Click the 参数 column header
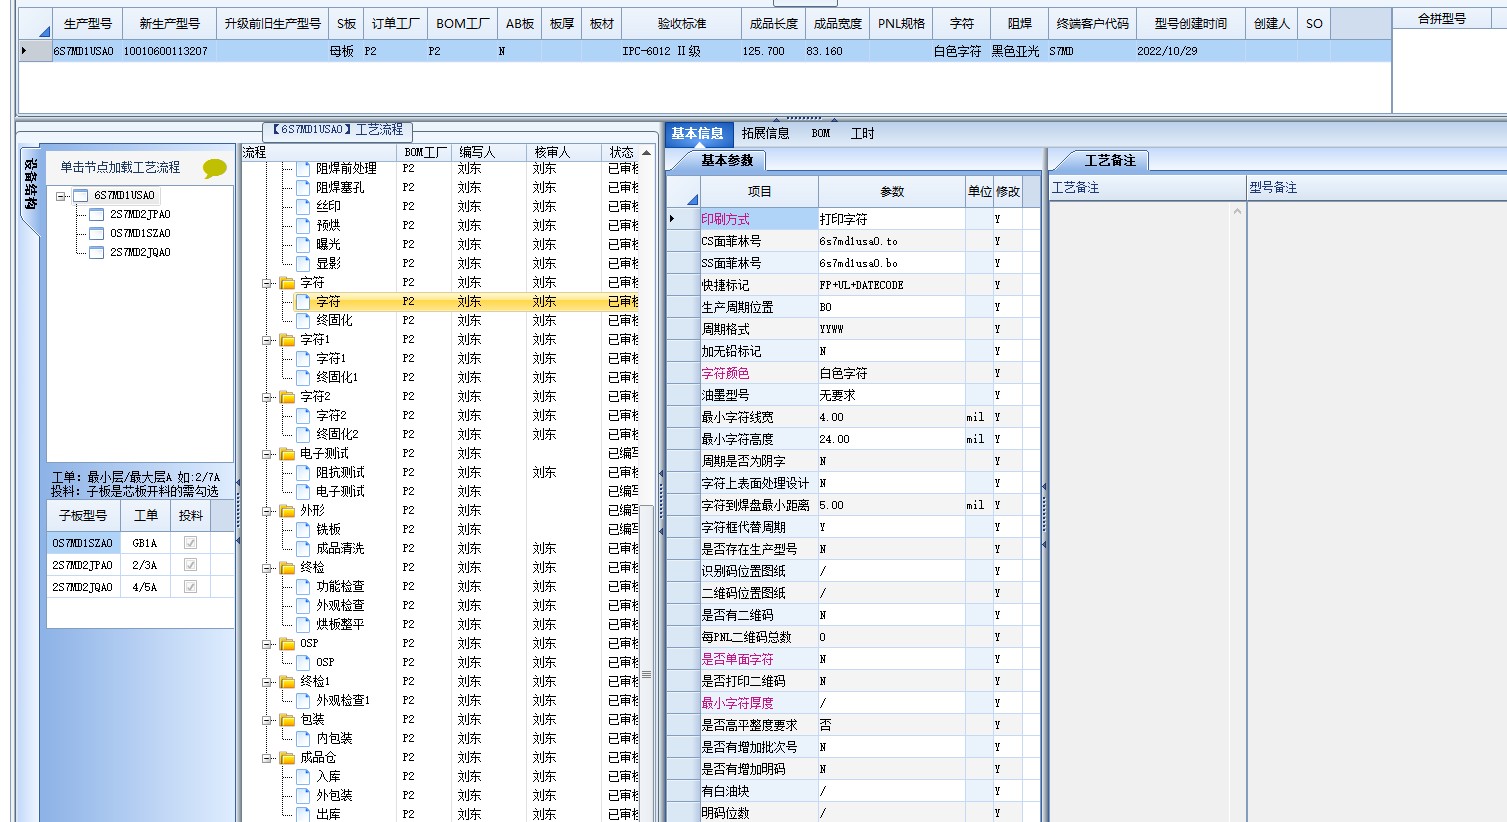1507x822 pixels. pos(892,191)
